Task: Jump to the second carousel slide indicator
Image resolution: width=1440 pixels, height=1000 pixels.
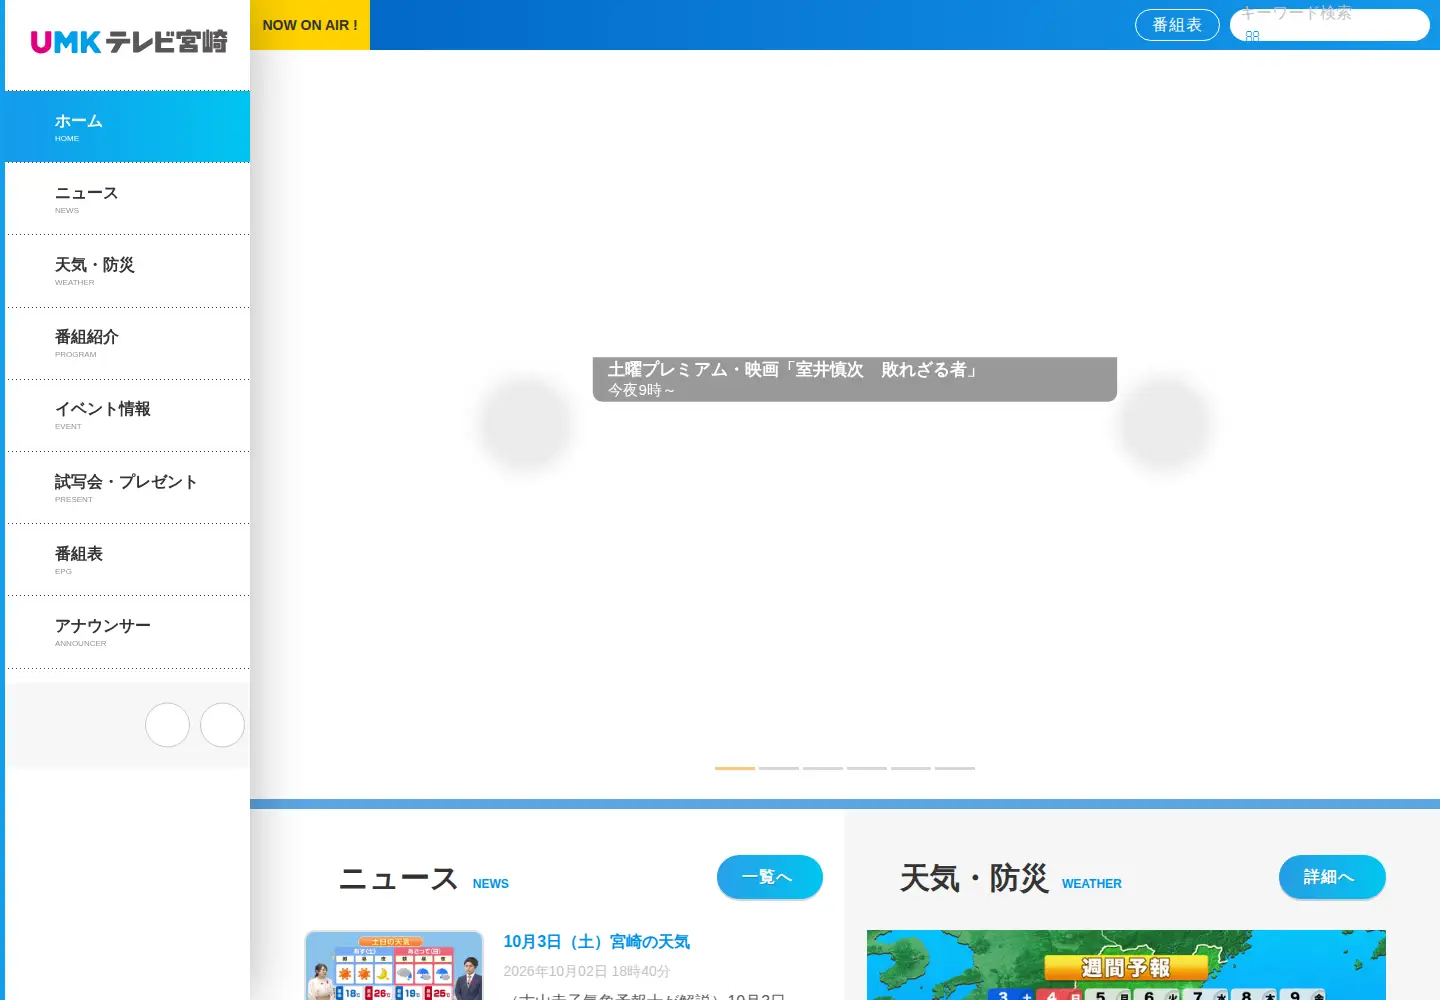Action: point(779,768)
